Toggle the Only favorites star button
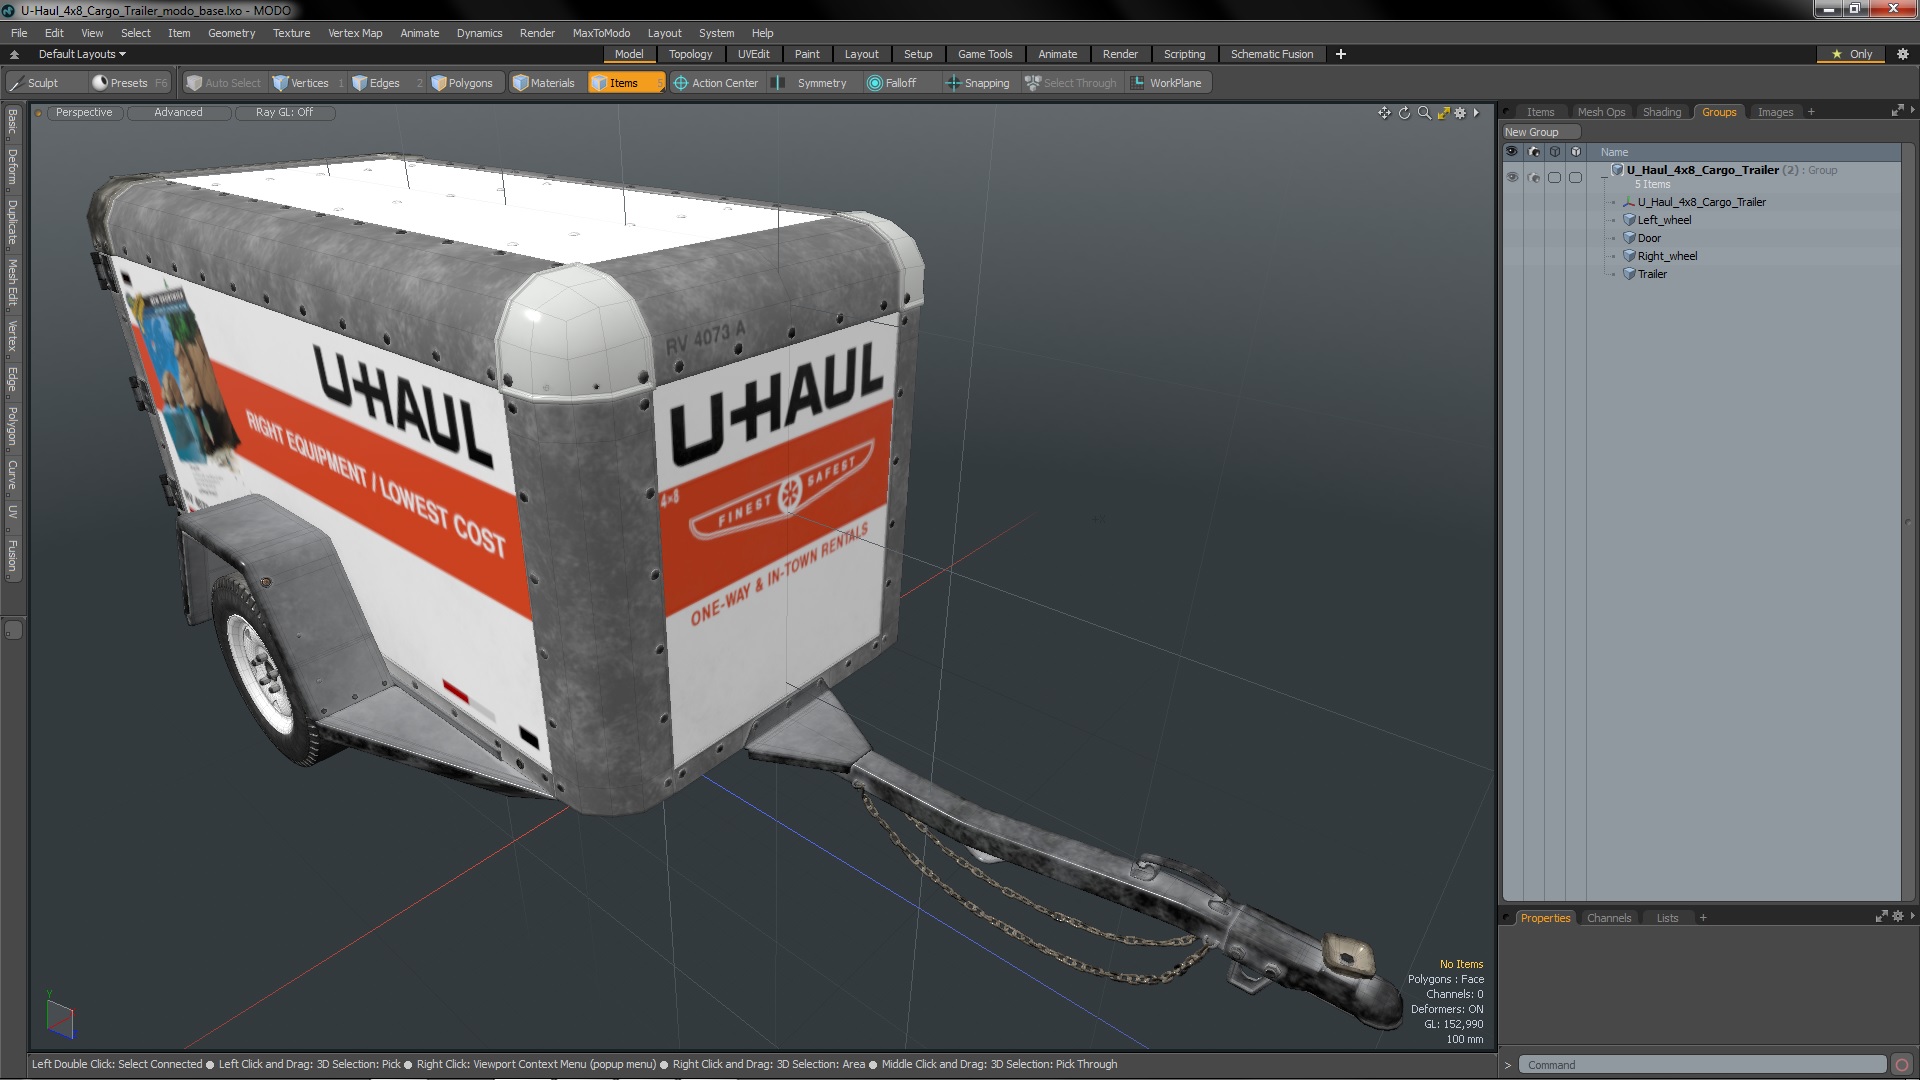This screenshot has height=1080, width=1920. [x=1851, y=54]
